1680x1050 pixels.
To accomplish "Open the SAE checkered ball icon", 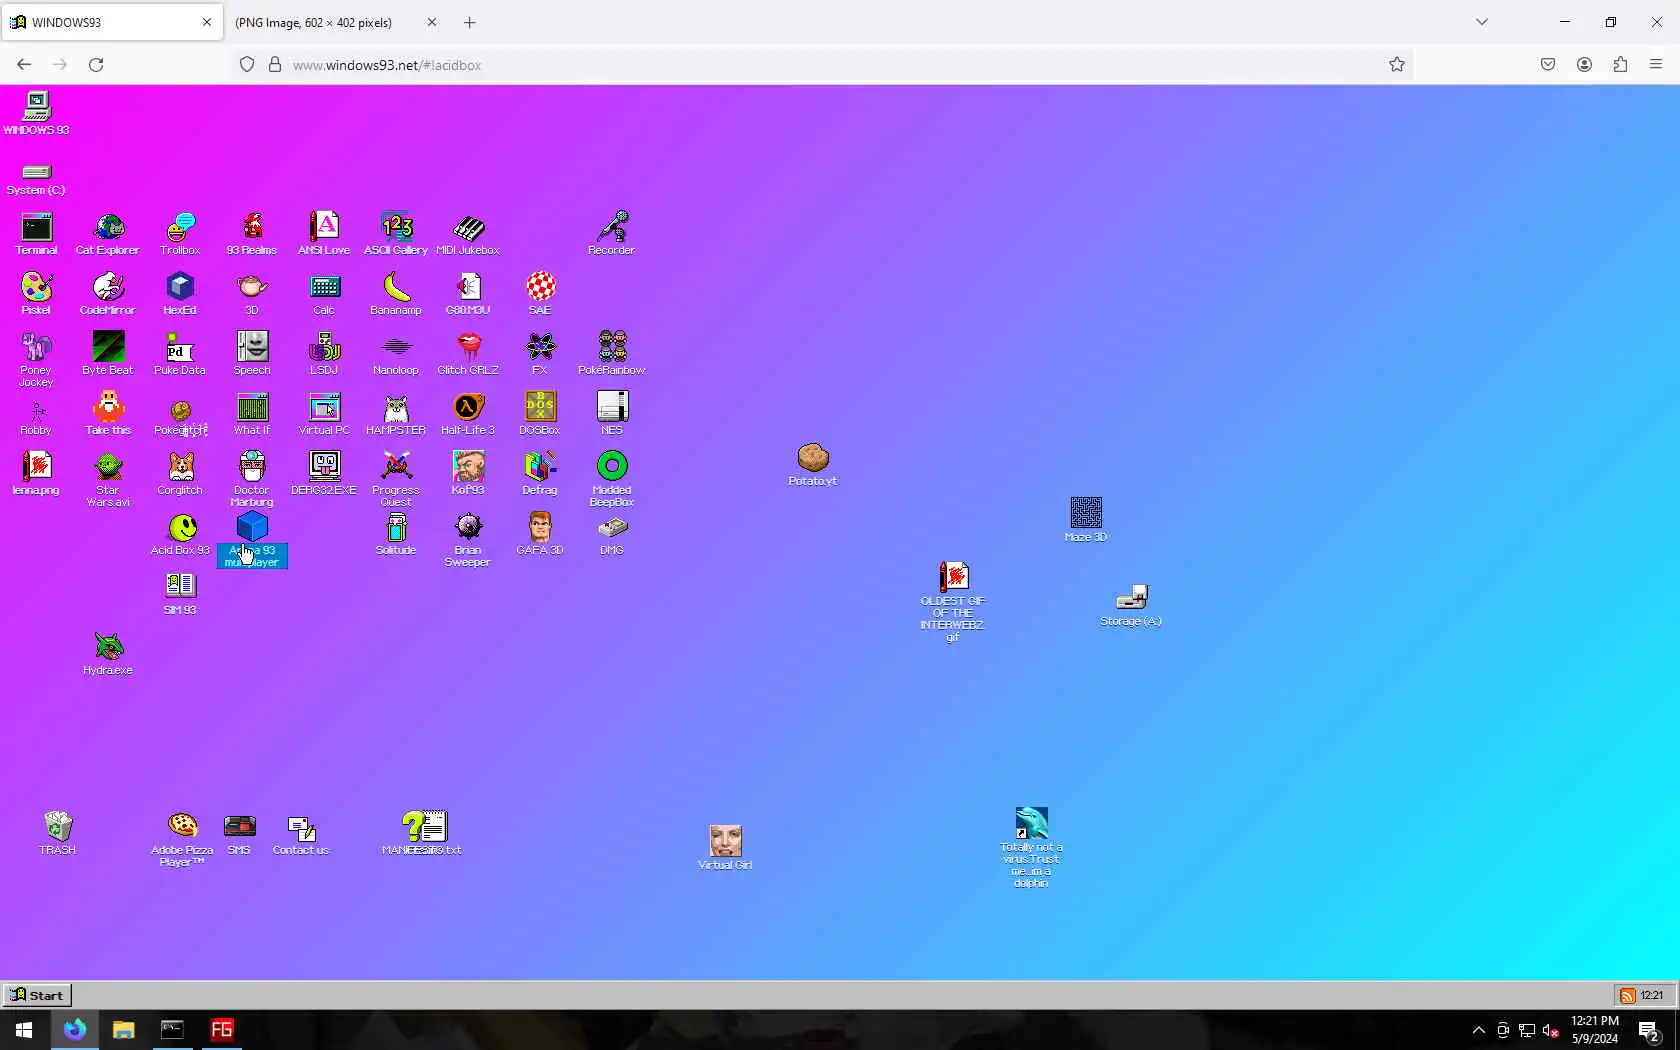I will click(x=540, y=294).
